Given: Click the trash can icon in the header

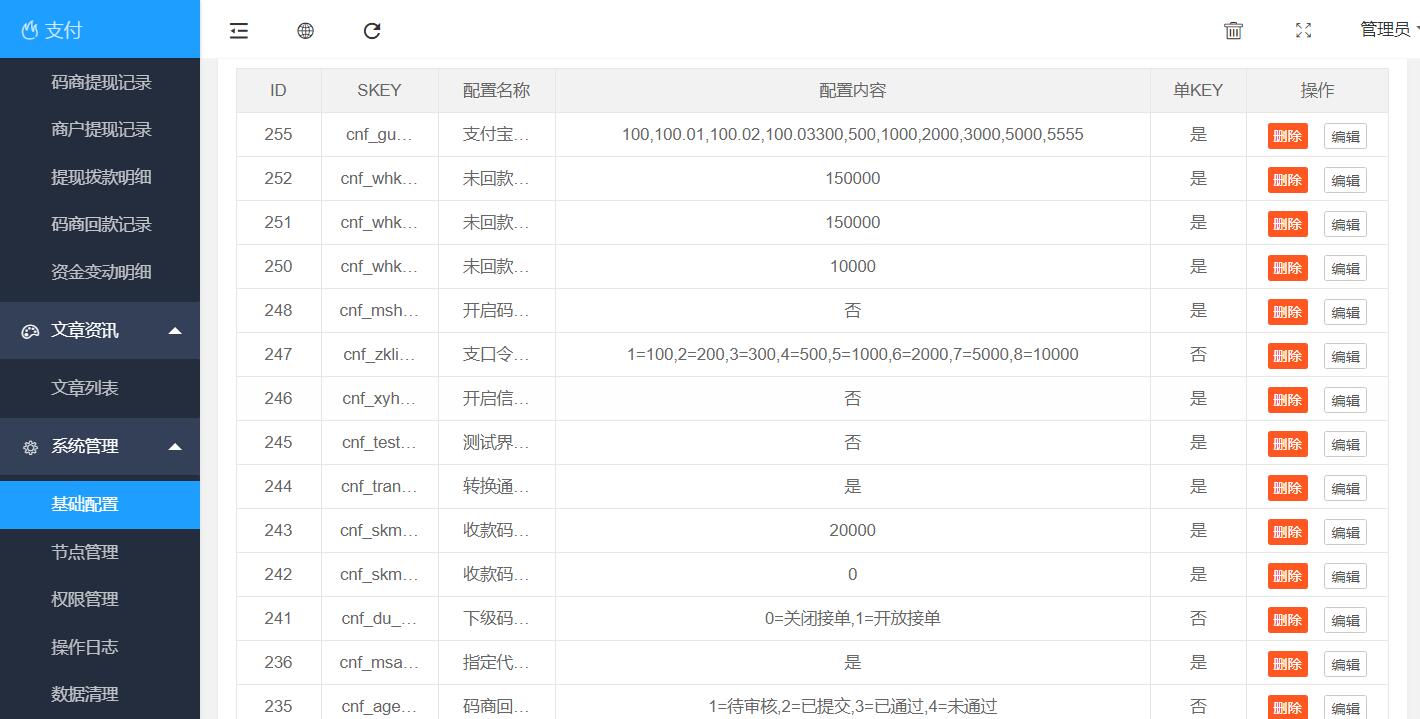Looking at the screenshot, I should coord(1233,31).
